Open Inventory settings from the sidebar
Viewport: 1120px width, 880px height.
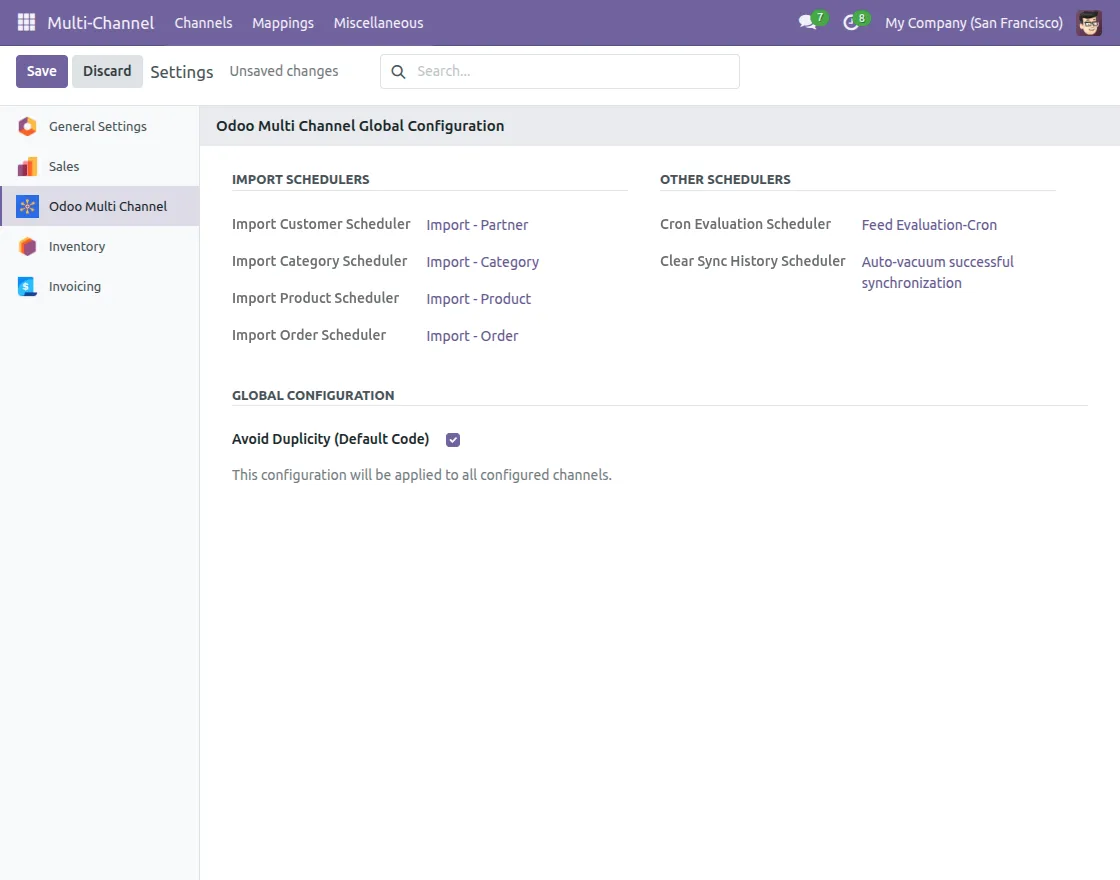point(78,246)
